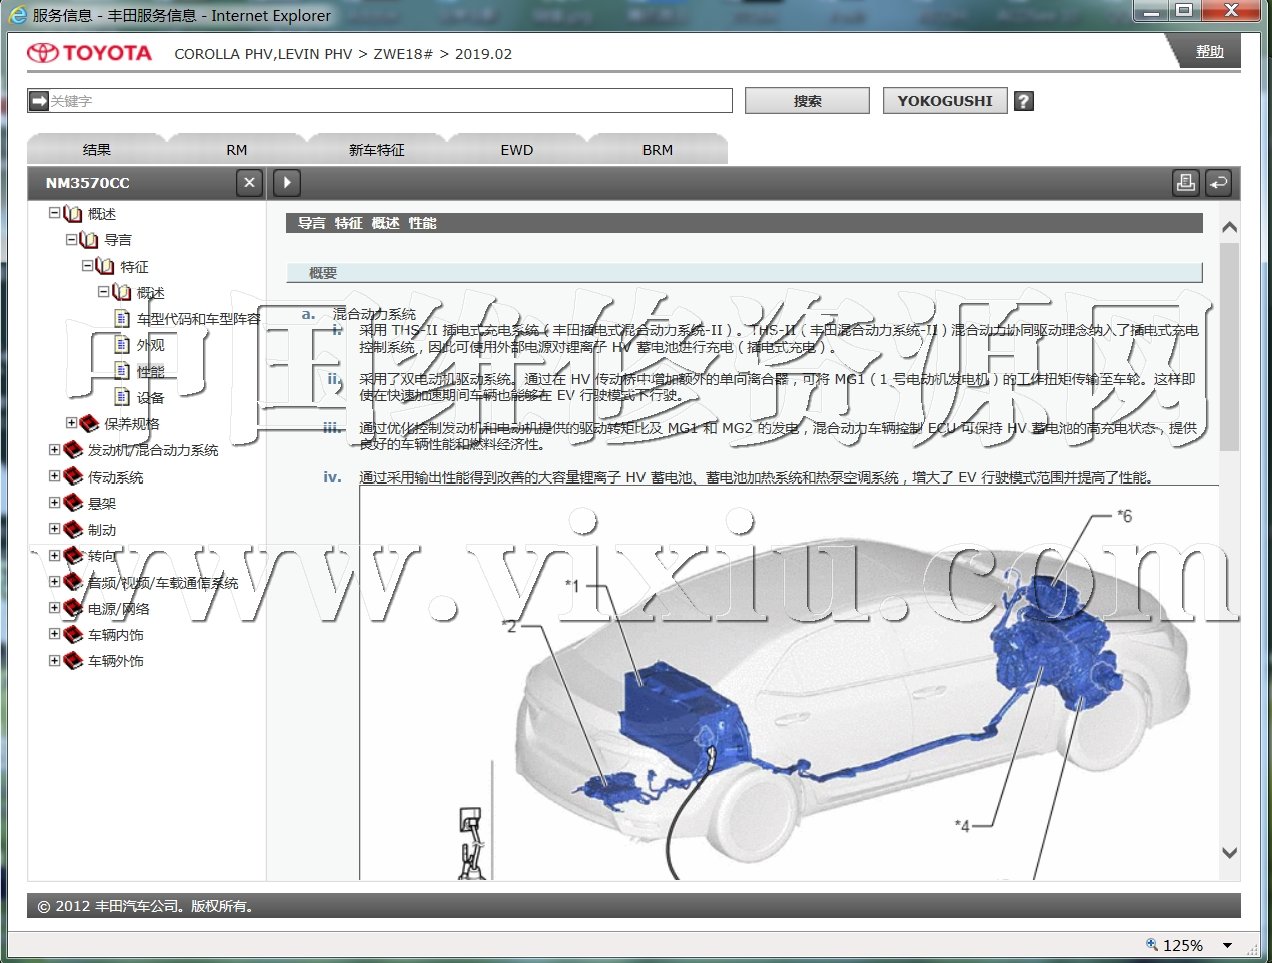
Task: Switch to the EWD tab
Action: [x=517, y=150]
